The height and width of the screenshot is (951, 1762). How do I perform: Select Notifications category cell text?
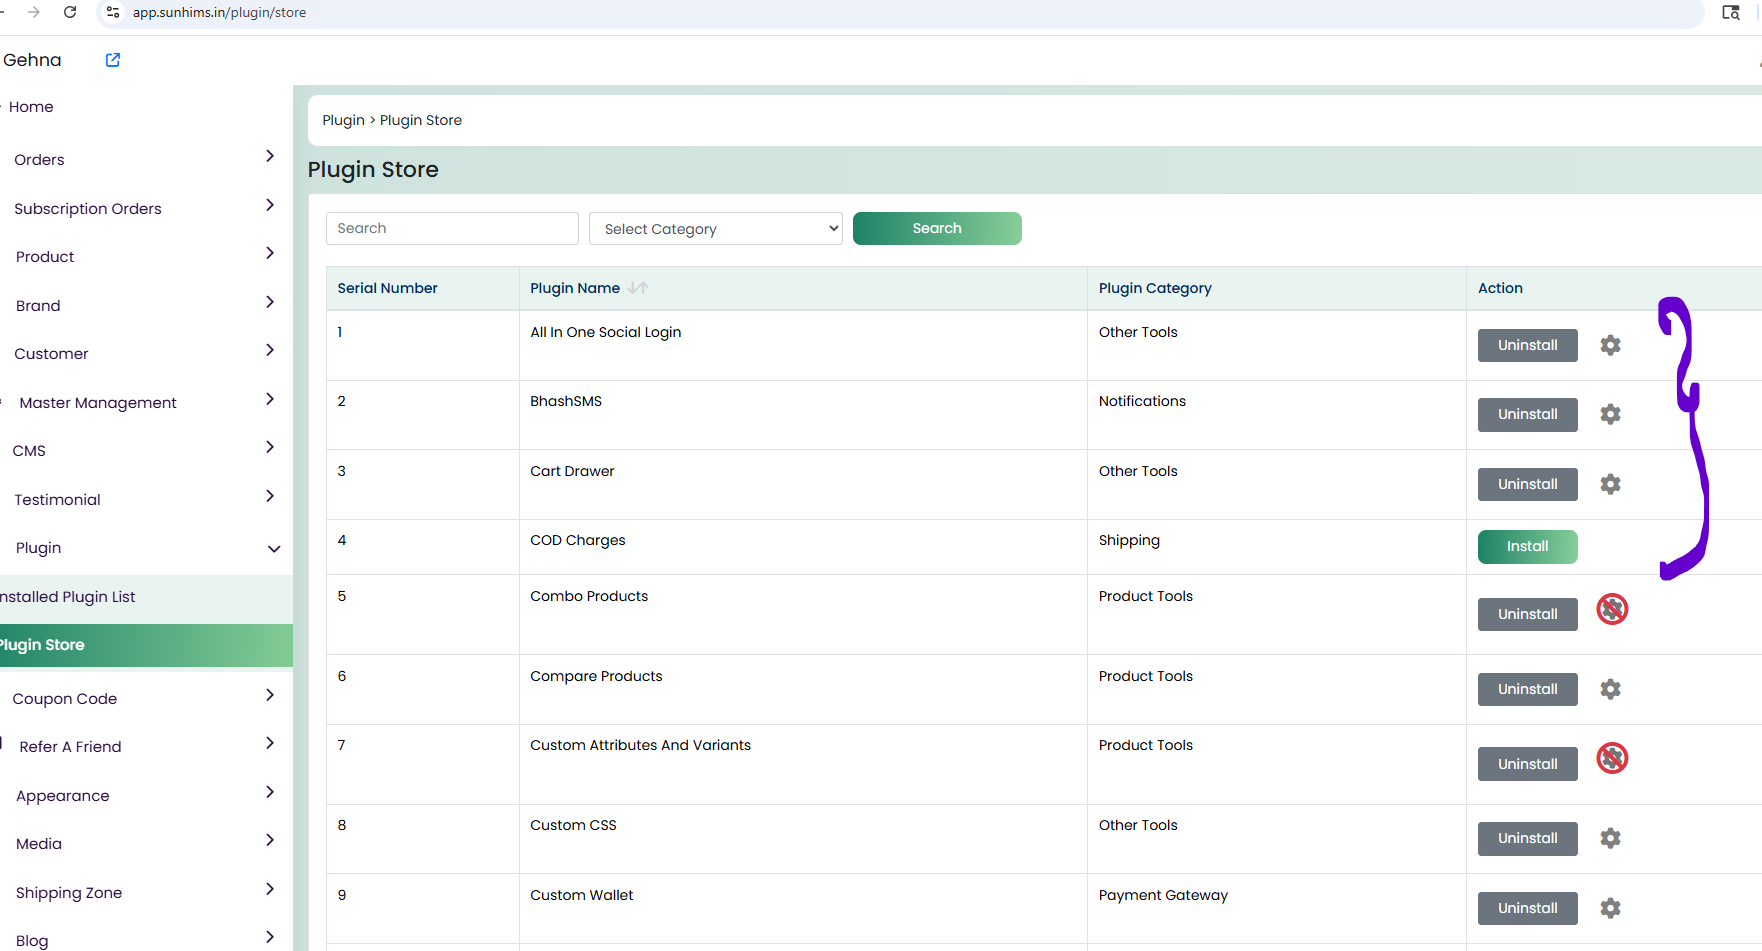click(x=1142, y=401)
